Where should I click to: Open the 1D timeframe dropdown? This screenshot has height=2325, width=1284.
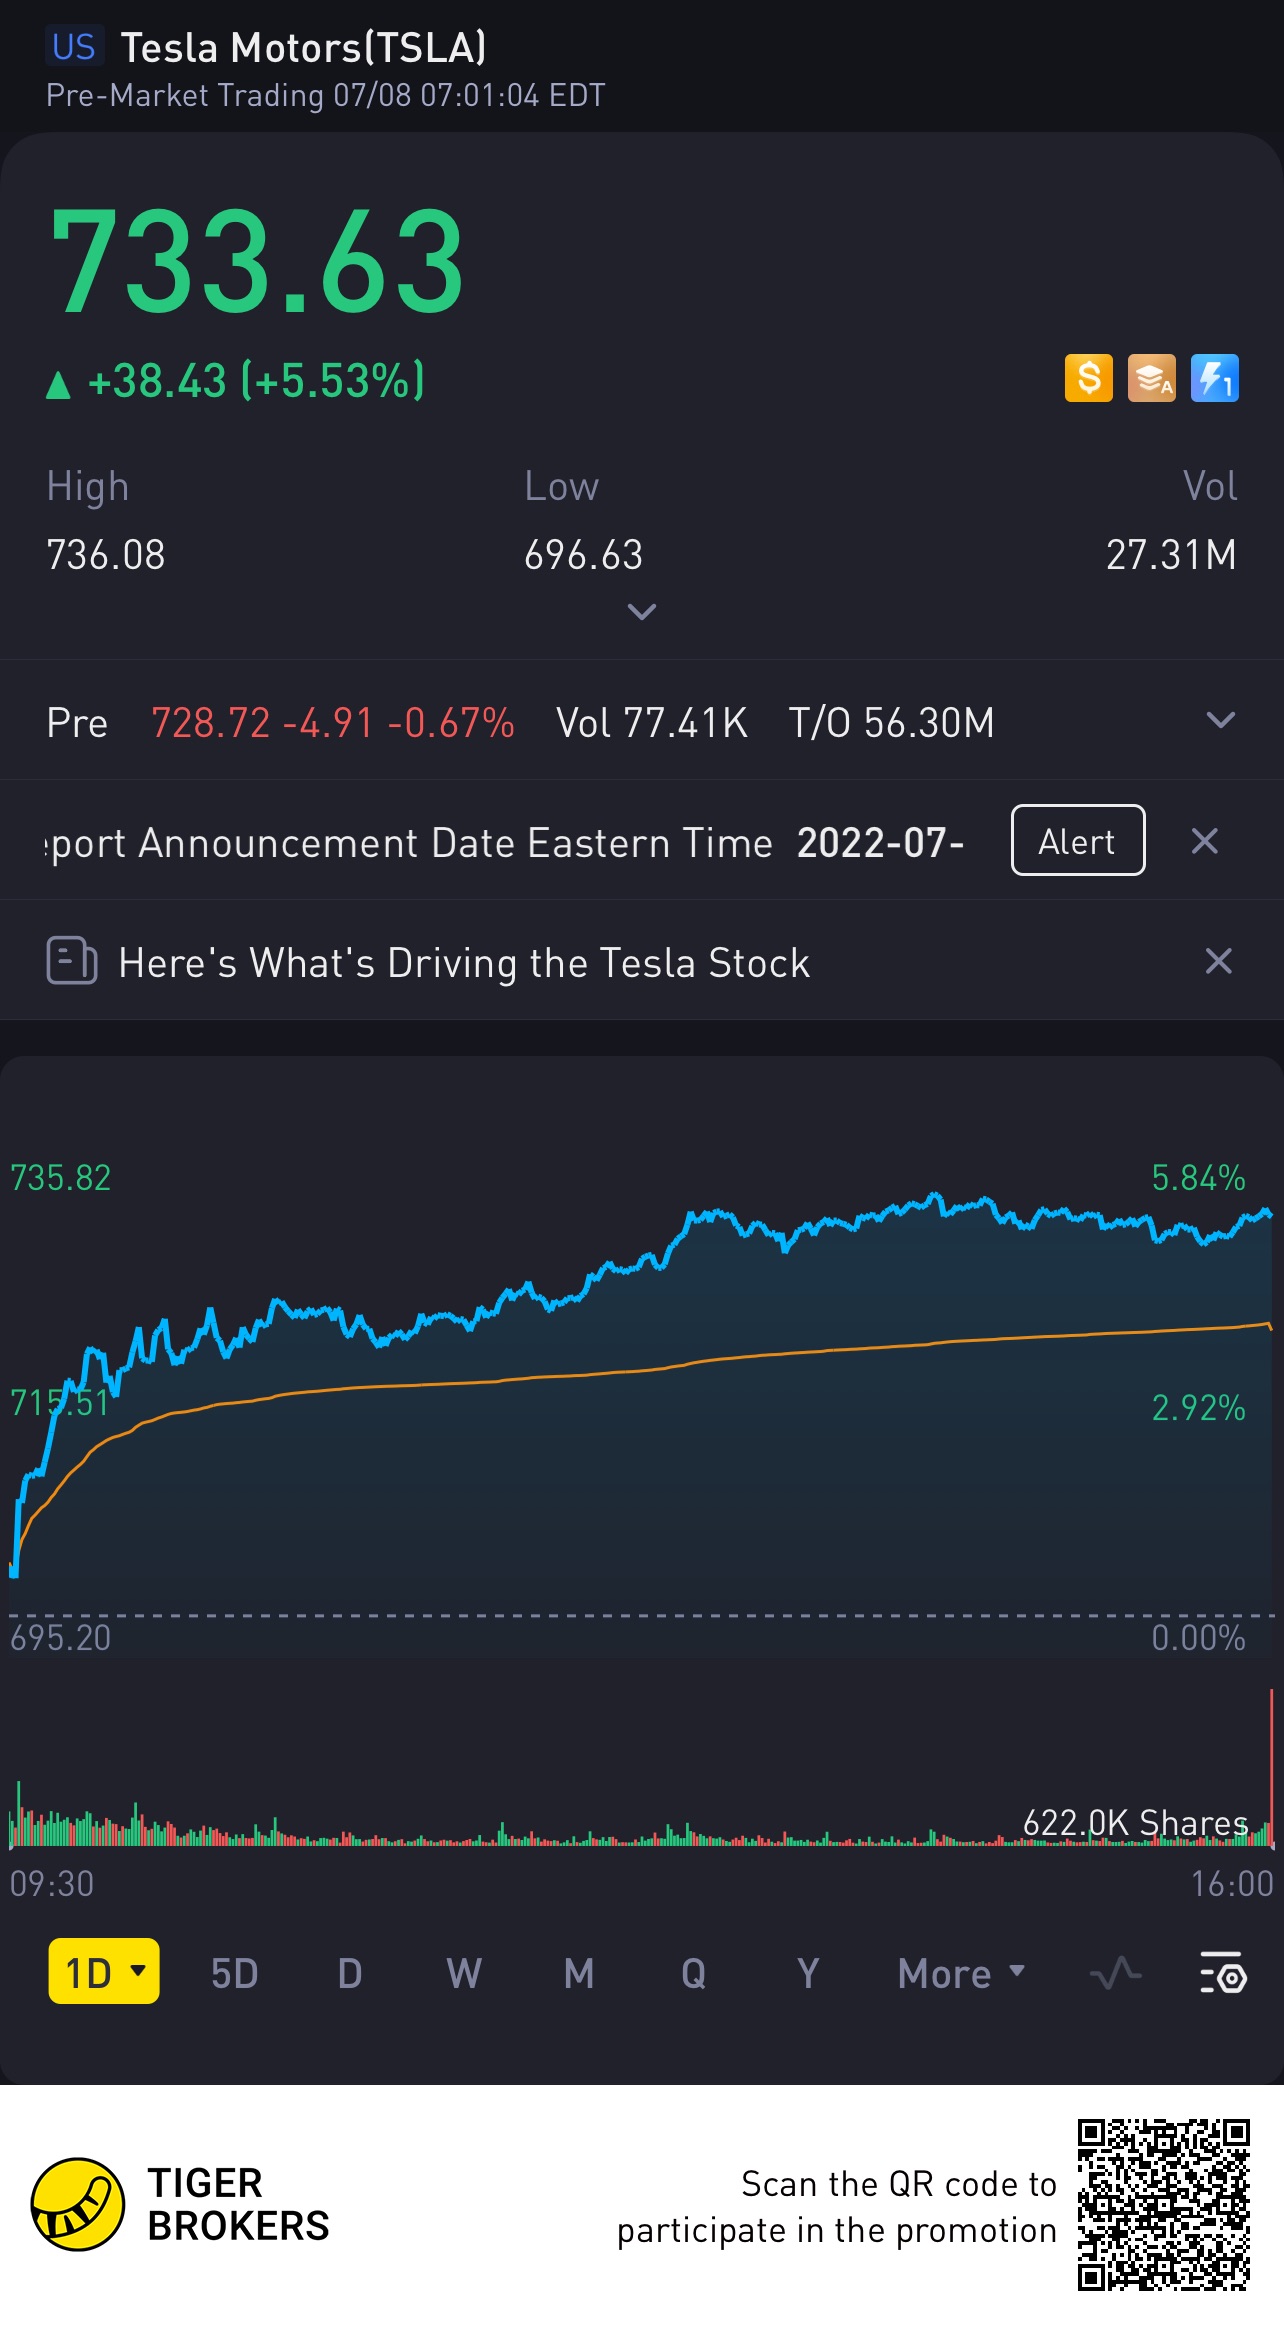click(104, 1972)
